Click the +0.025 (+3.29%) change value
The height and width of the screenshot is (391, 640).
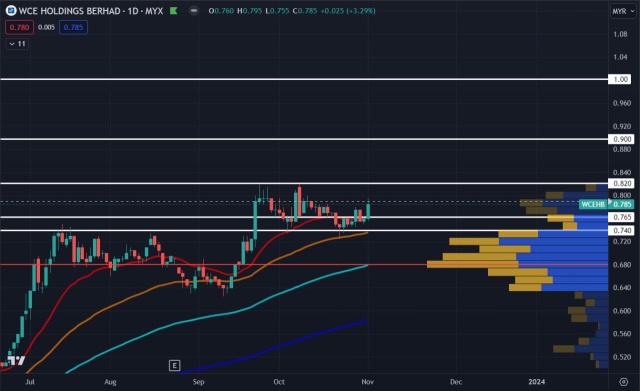coord(348,11)
